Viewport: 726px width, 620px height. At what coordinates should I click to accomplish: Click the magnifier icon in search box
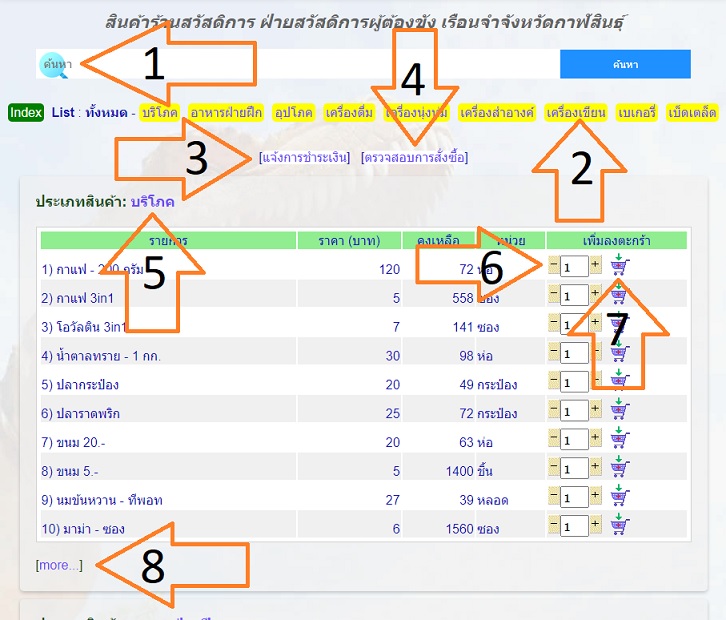(53, 64)
